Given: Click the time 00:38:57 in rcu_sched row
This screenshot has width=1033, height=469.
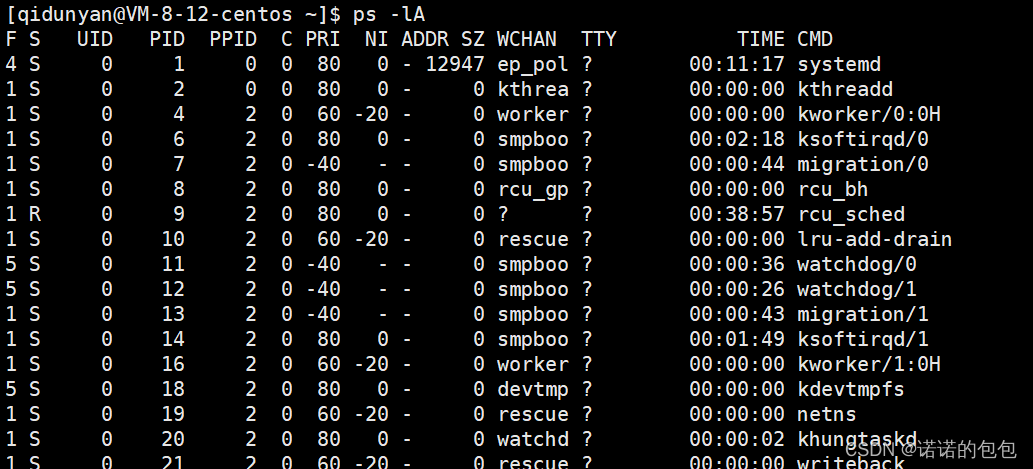Looking at the screenshot, I should [737, 214].
